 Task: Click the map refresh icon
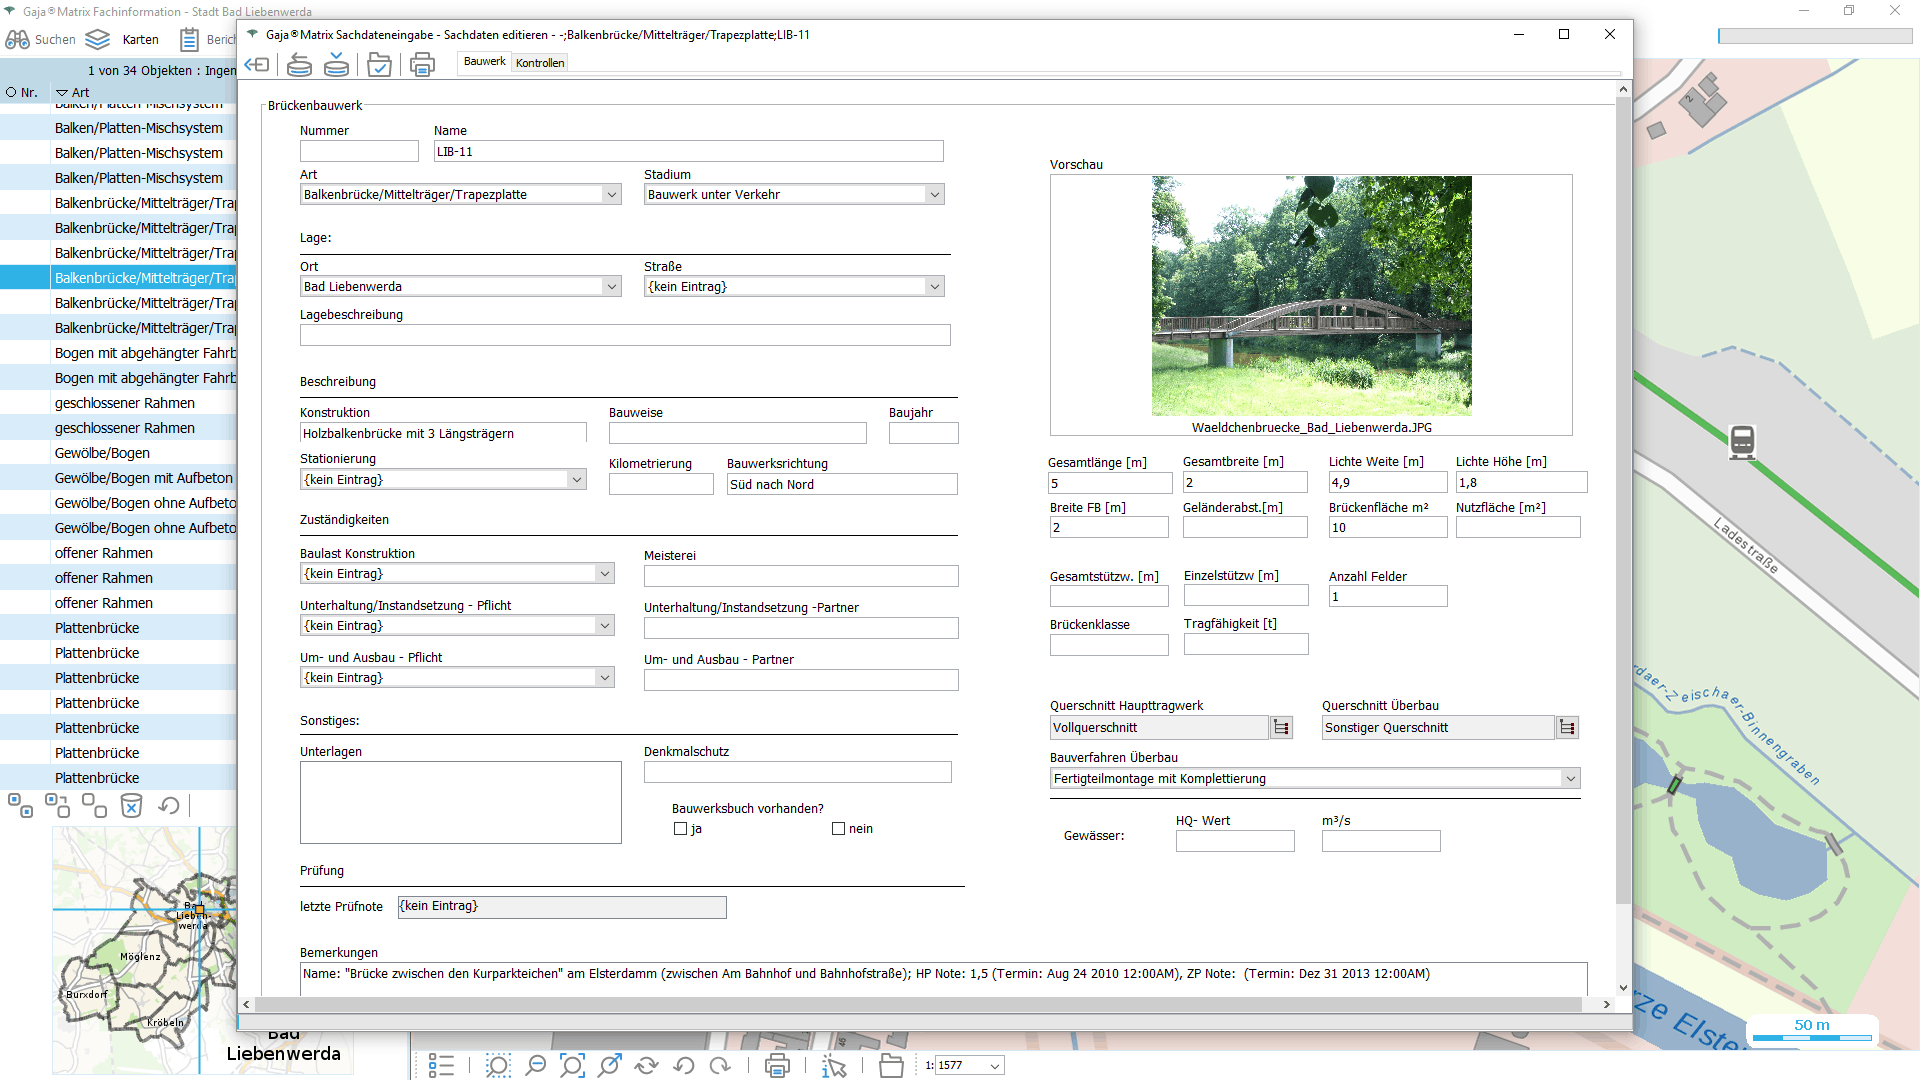pos(647,1066)
